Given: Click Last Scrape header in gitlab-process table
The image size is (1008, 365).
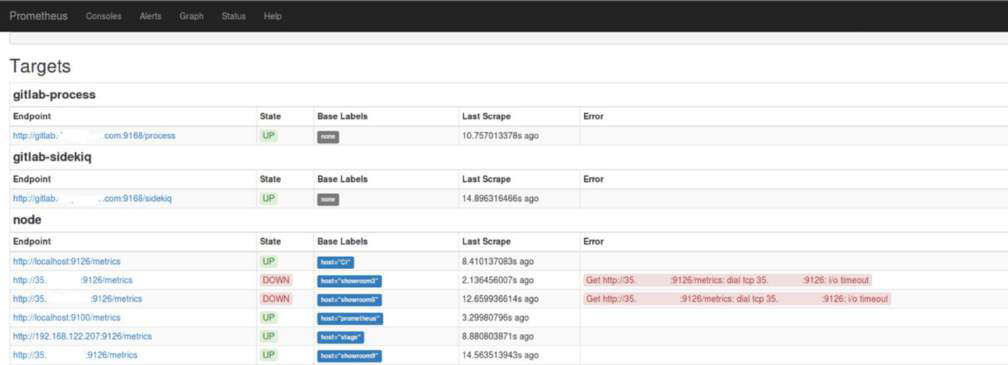Looking at the screenshot, I should click(486, 116).
